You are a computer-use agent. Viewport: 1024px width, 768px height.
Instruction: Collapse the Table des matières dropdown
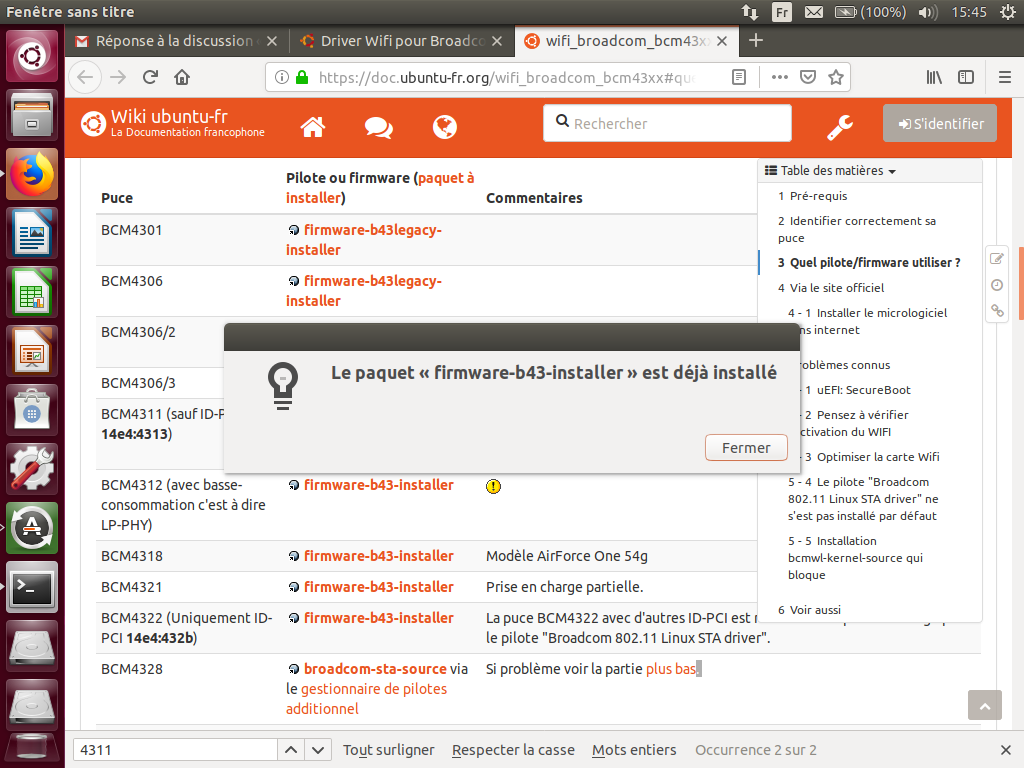click(x=831, y=170)
